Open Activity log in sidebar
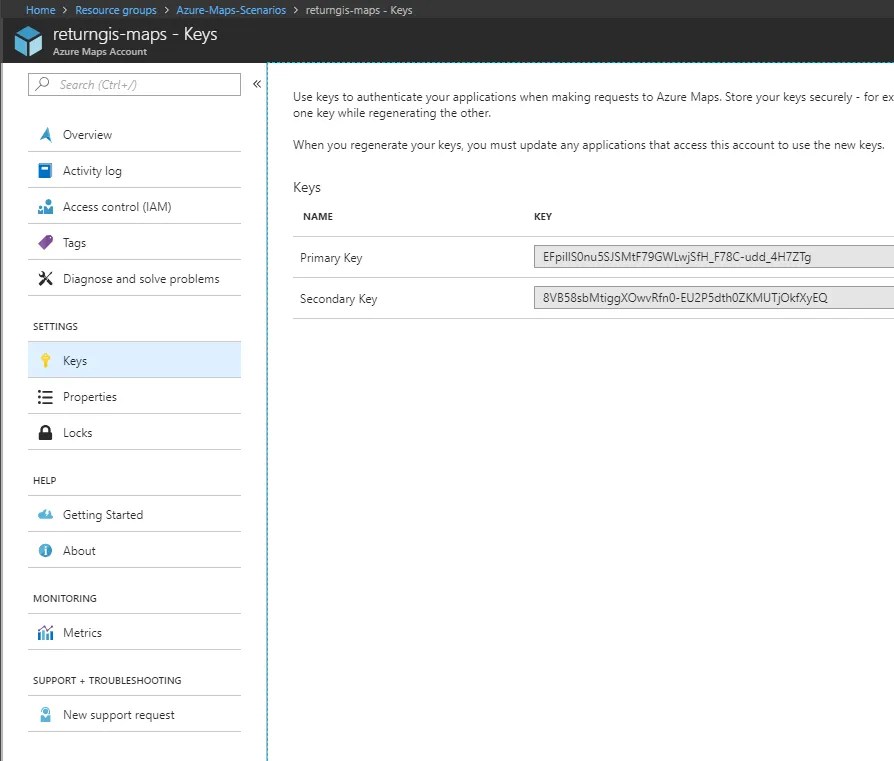The image size is (894, 761). (135, 170)
